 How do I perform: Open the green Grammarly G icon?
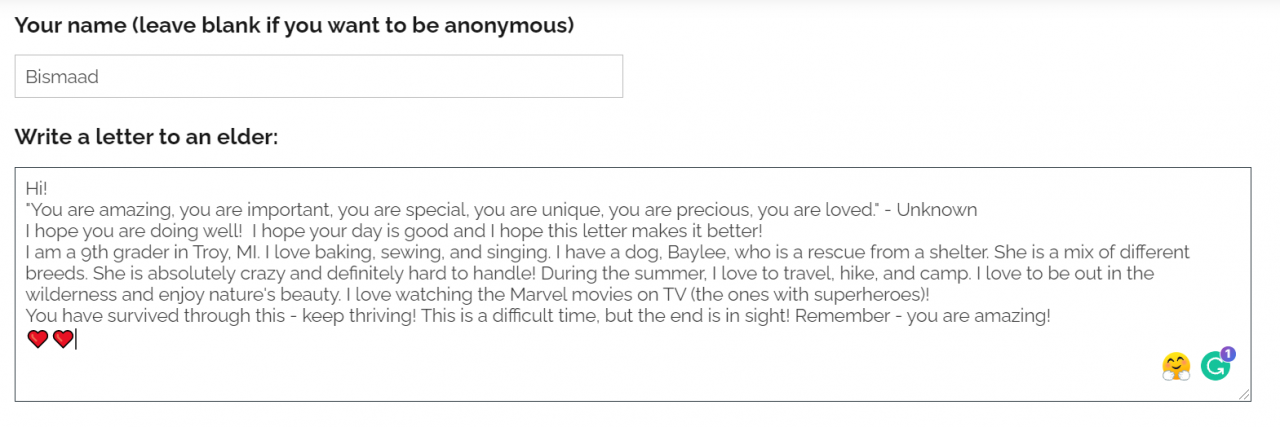1215,367
